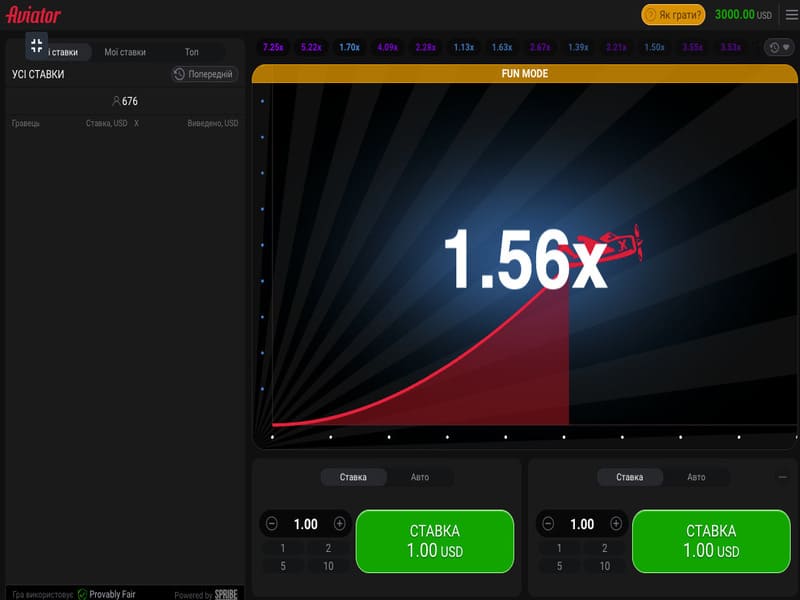The width and height of the screenshot is (800, 600).
Task: Click the Aviator logo
Action: 34,15
